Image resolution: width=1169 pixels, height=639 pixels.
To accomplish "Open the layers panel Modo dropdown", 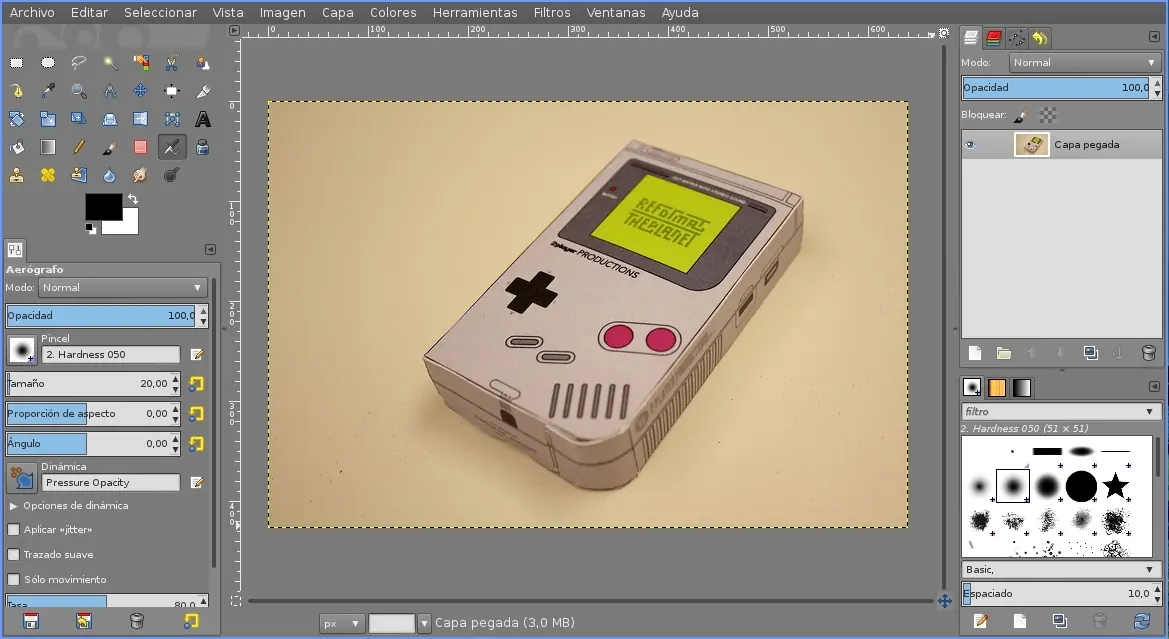I will (1084, 63).
